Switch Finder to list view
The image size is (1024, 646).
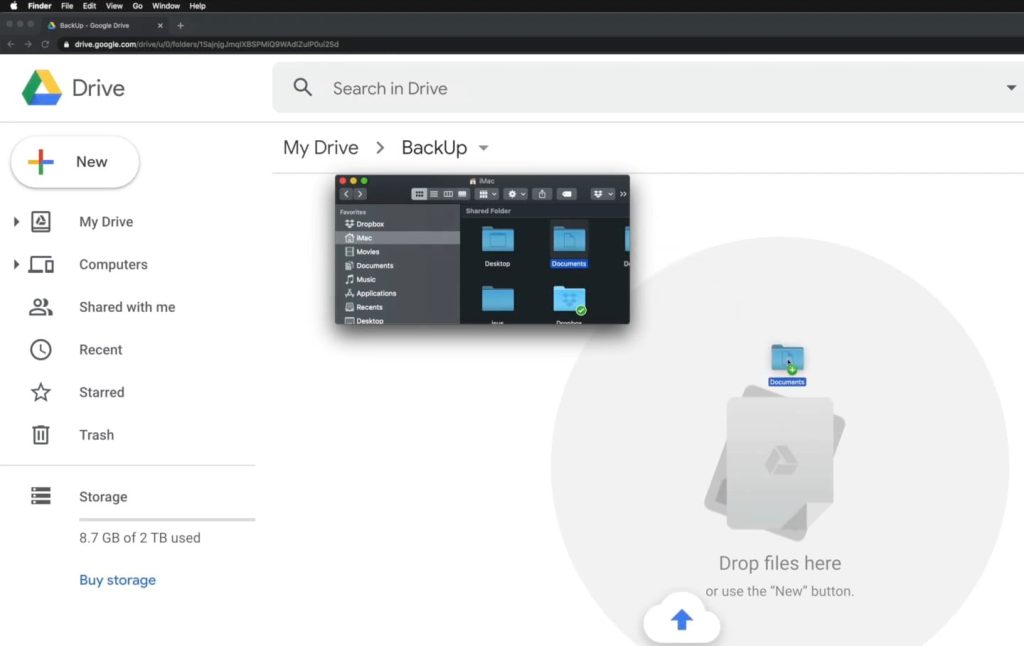click(x=434, y=194)
